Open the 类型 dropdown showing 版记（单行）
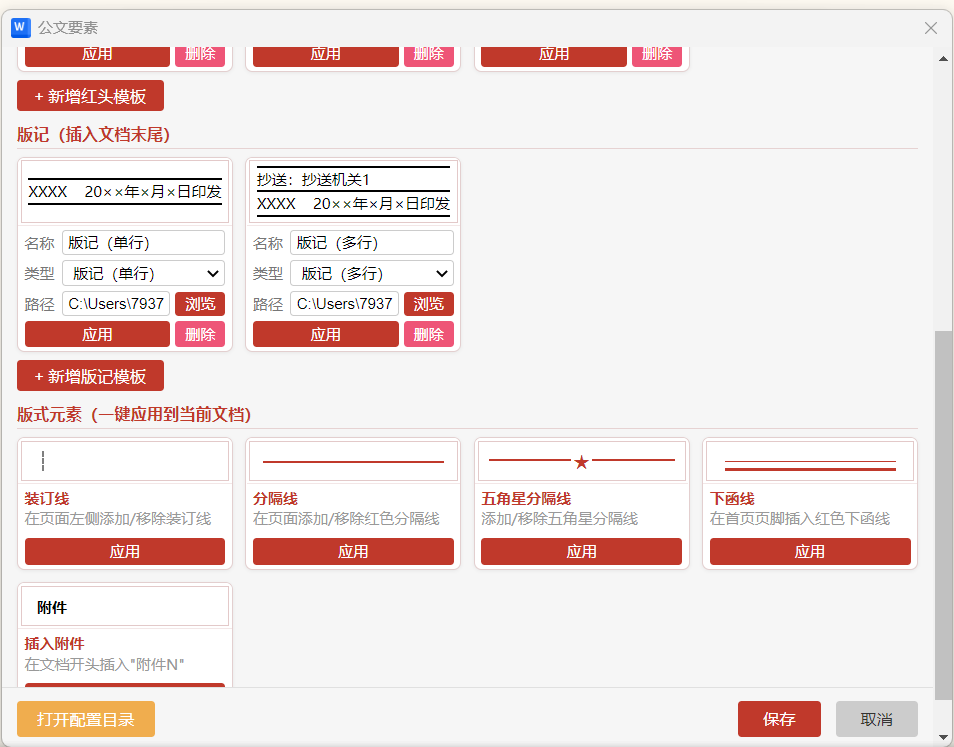The image size is (954, 747). tap(143, 273)
